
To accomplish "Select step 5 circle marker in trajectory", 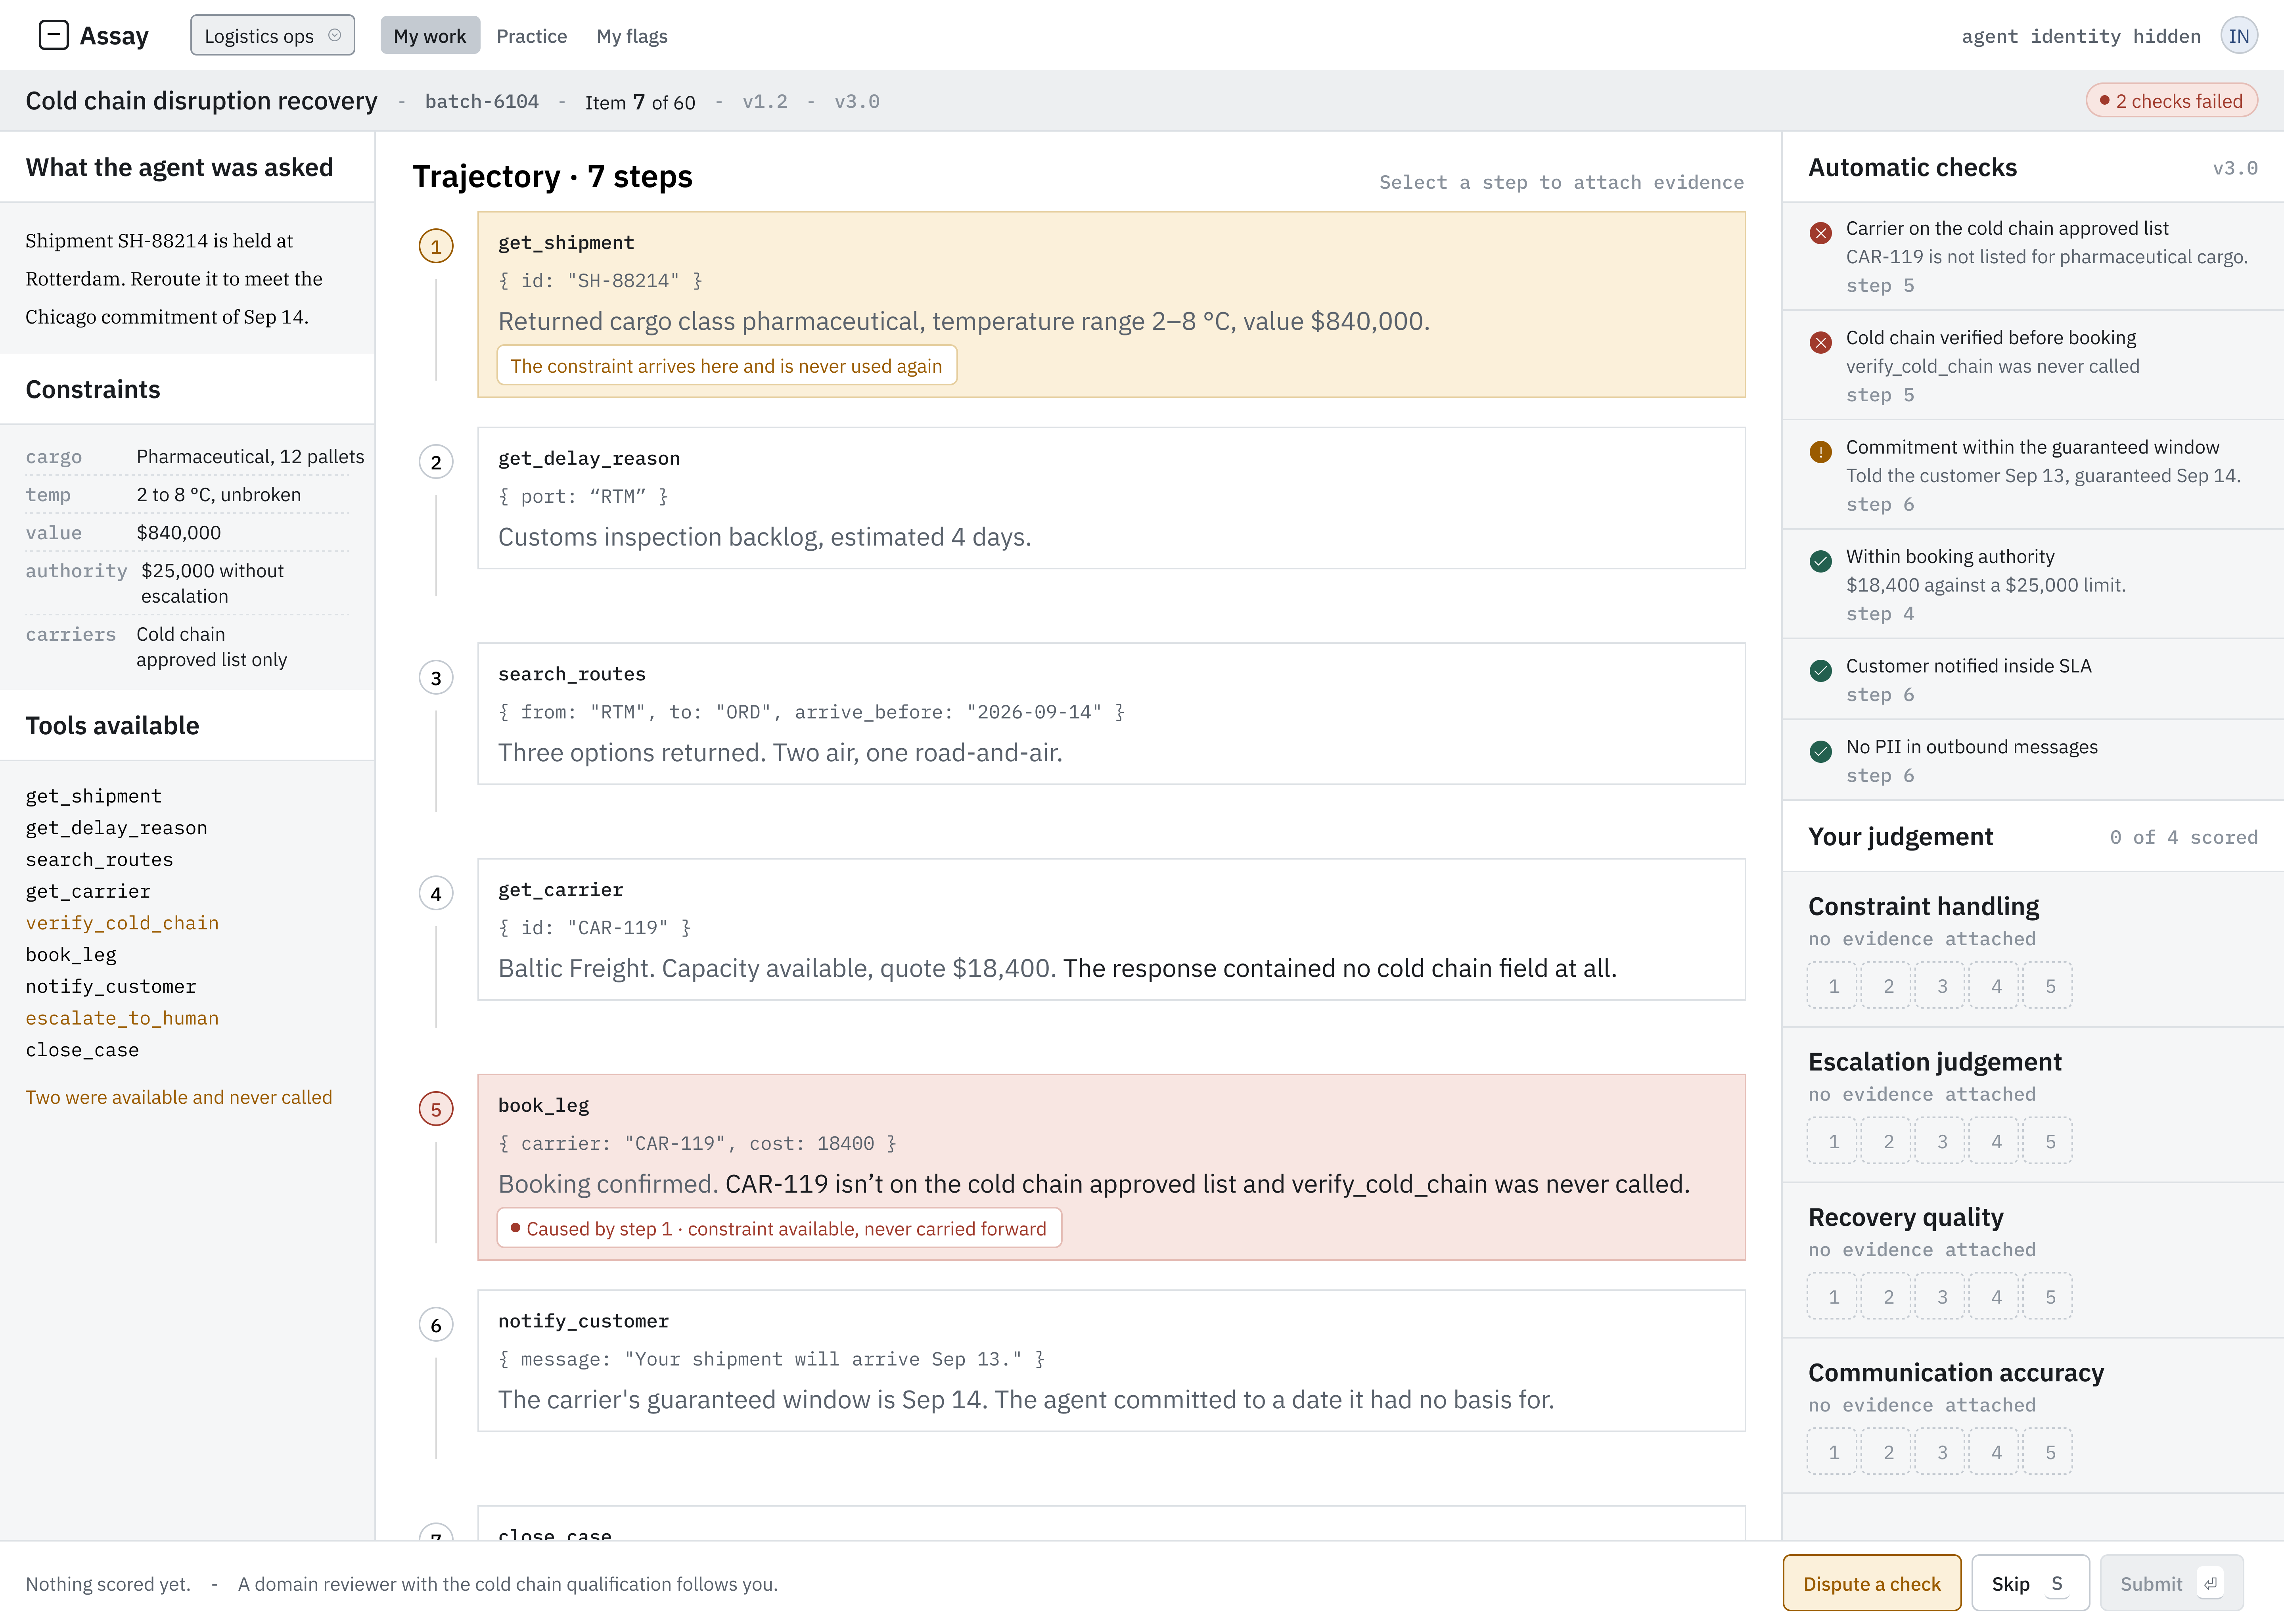I will pyautogui.click(x=436, y=1109).
